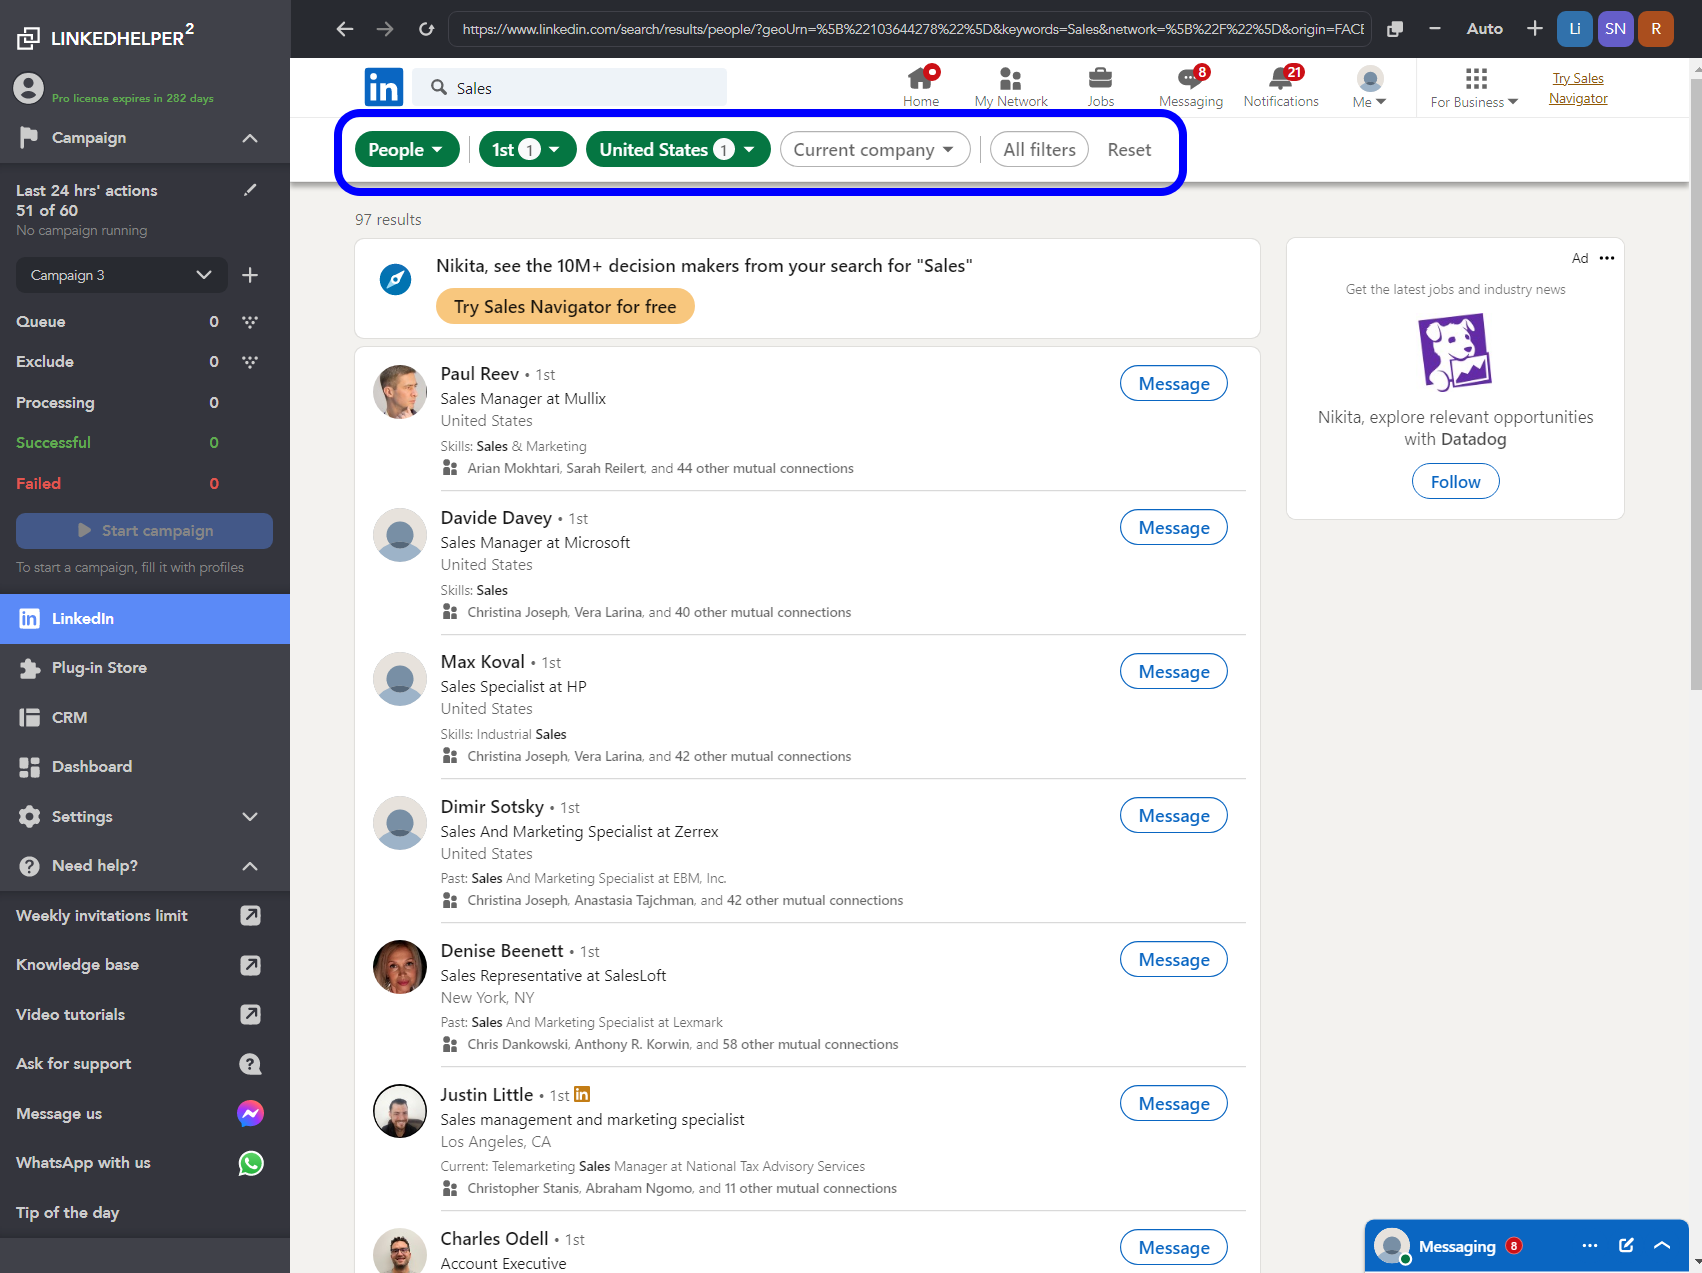This screenshot has width=1702, height=1273.
Task: Open Weekly invitations limit external link icon
Action: tap(251, 915)
